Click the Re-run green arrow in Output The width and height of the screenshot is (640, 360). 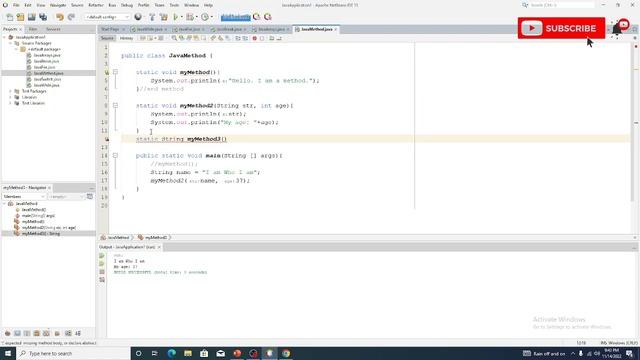(102, 256)
